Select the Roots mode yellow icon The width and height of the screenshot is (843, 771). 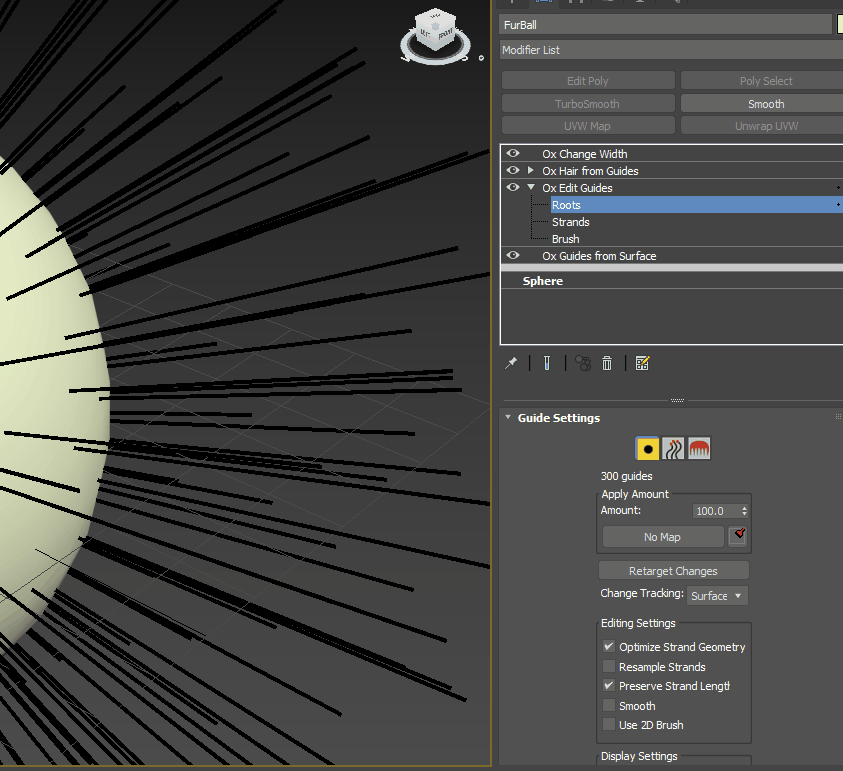coord(648,450)
